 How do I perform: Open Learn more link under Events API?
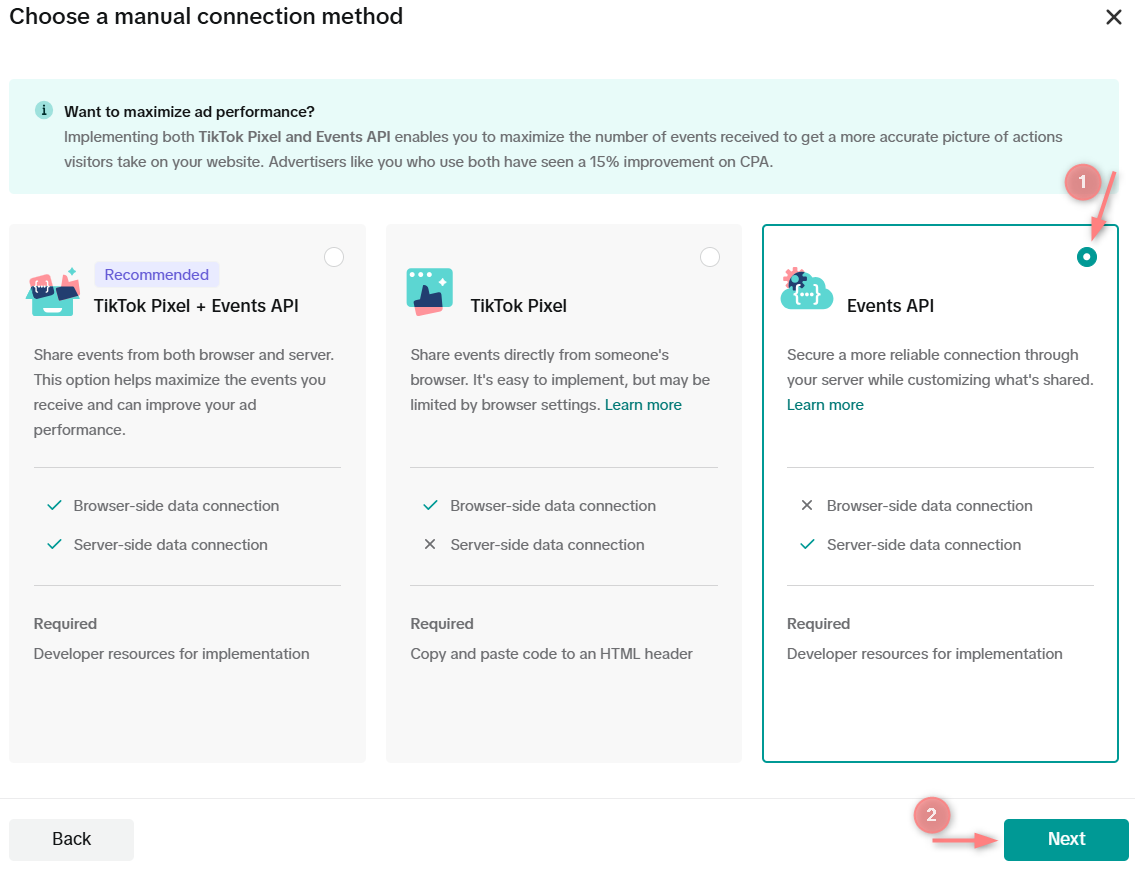[x=825, y=405]
